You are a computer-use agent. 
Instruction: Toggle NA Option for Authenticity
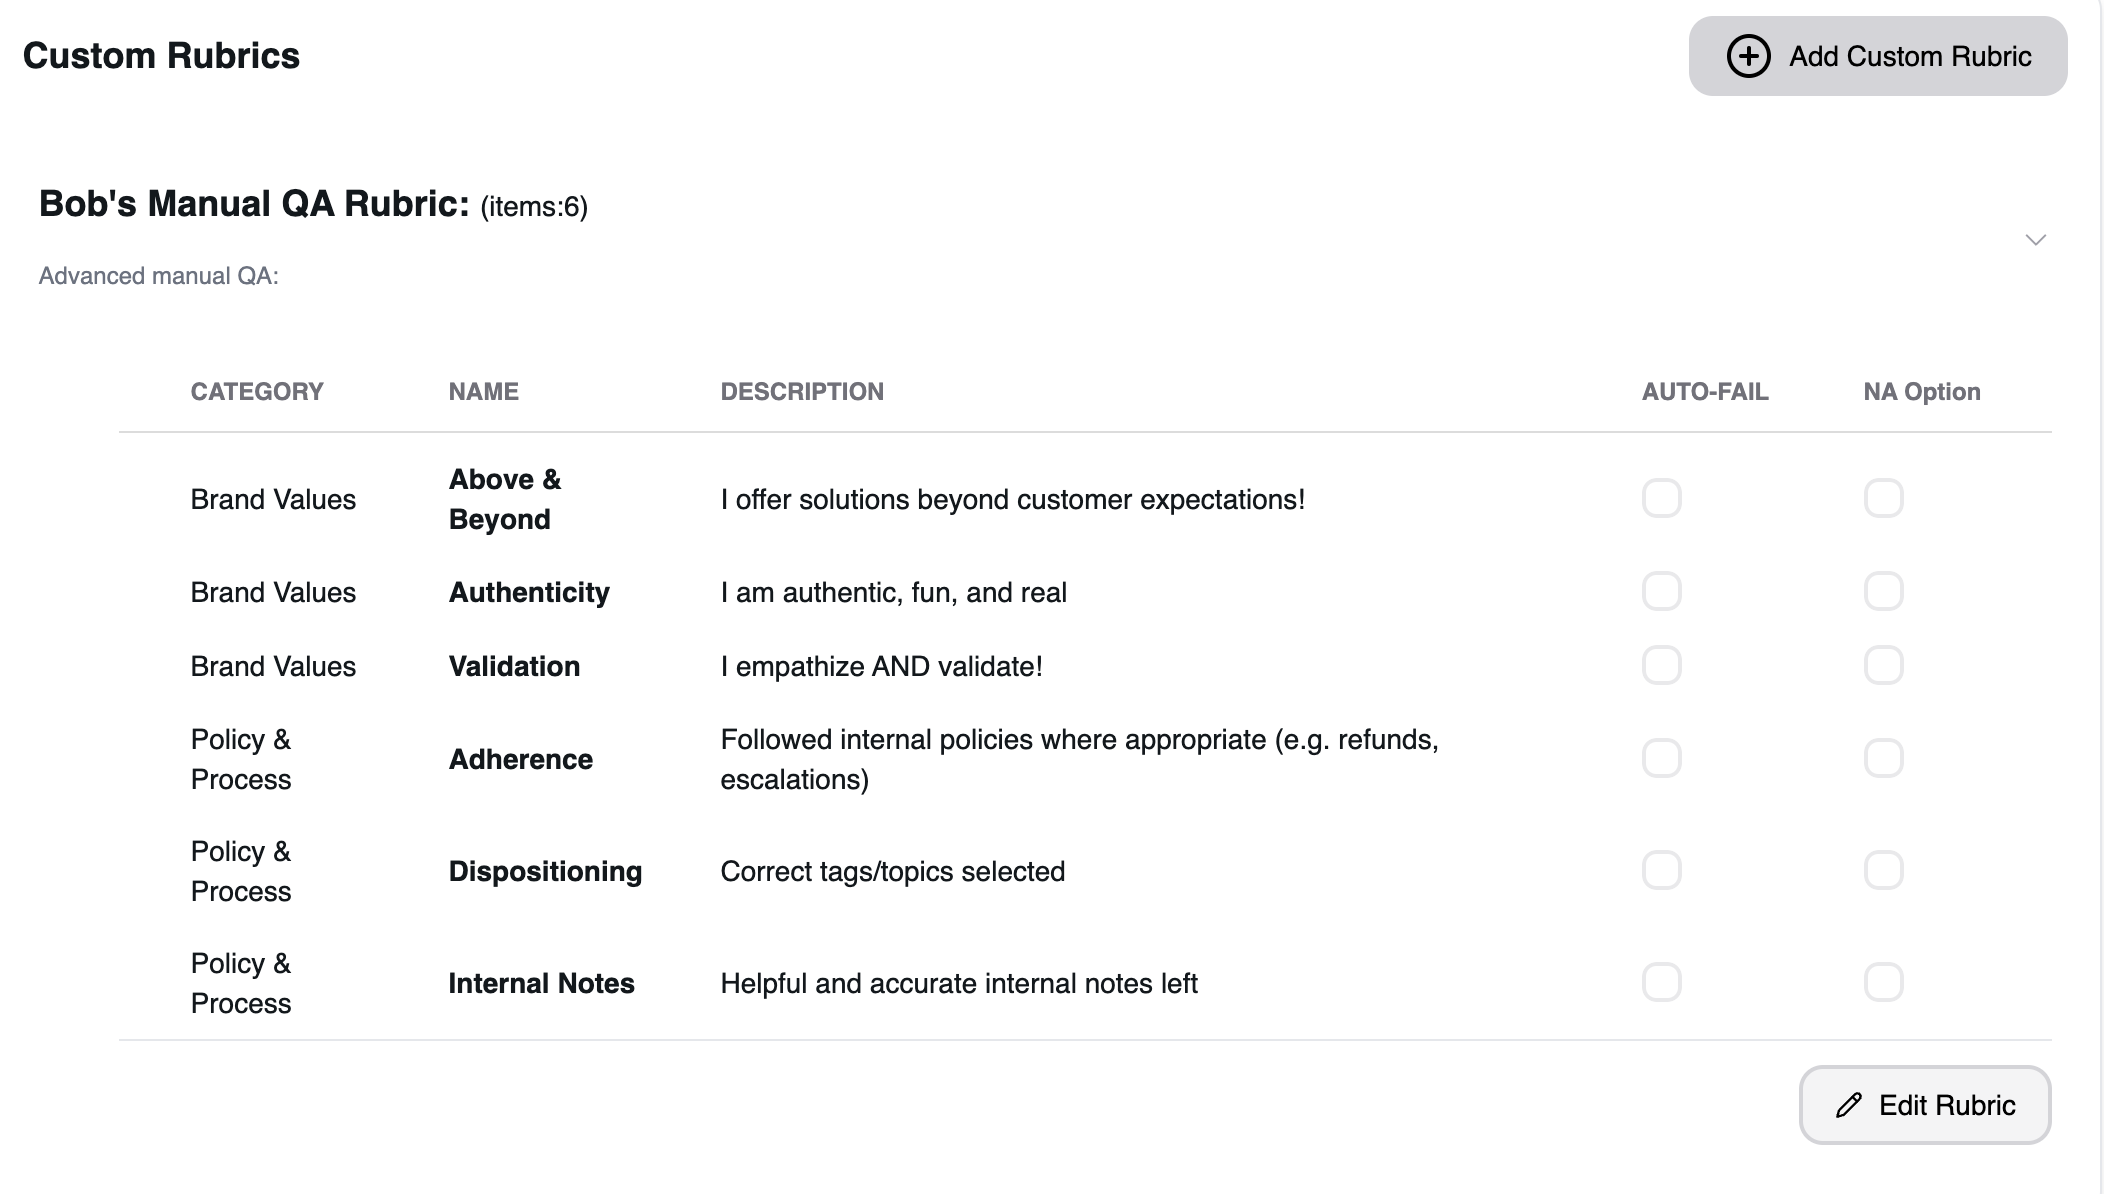1883,591
